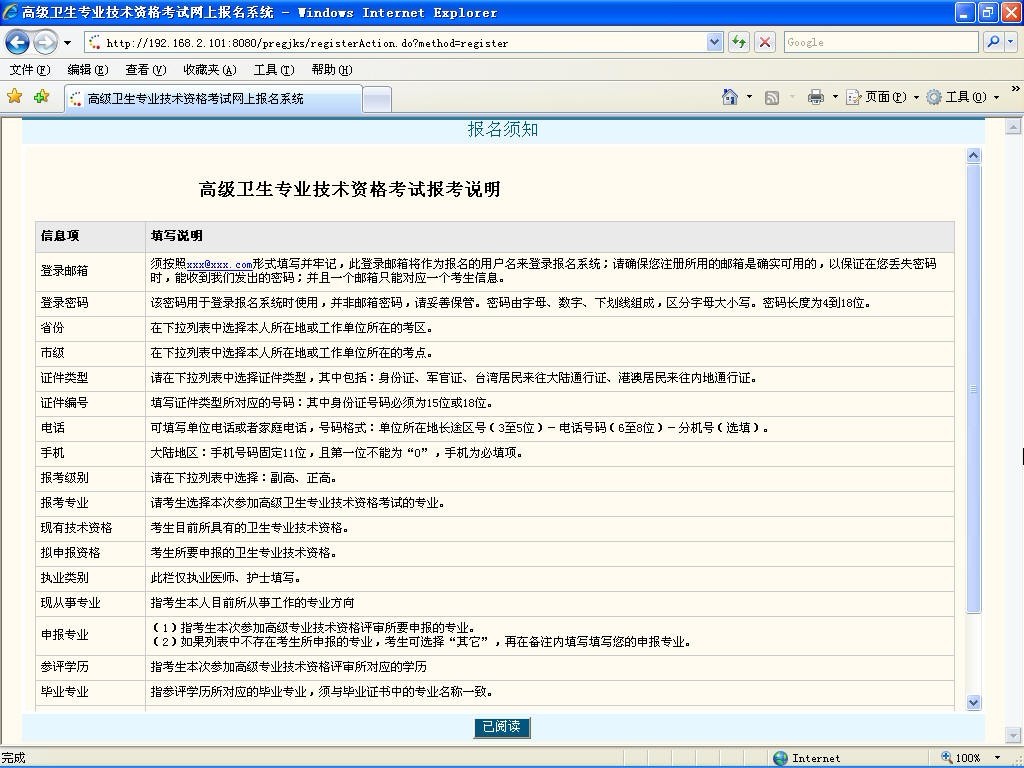Screen dimensions: 1024x768
Task: Click the 毕业专业 row label
Action: tap(64, 692)
